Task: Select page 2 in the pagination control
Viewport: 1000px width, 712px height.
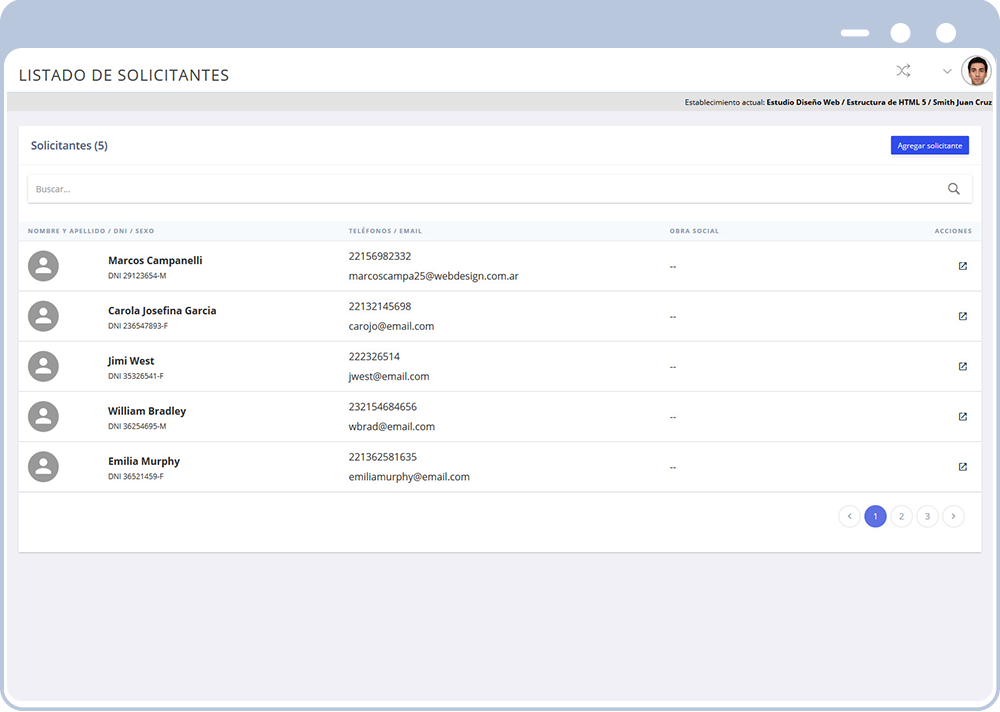Action: pos(901,516)
